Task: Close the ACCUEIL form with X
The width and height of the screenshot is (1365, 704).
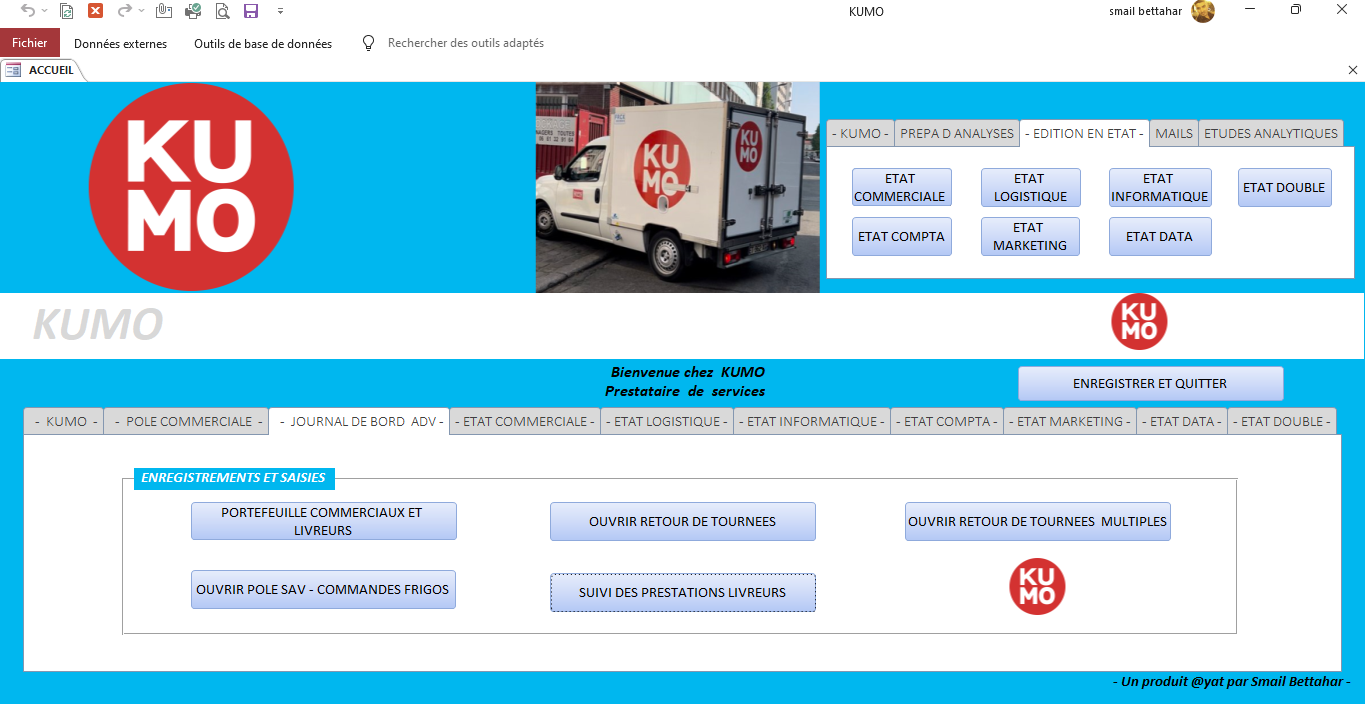Action: click(x=1353, y=70)
